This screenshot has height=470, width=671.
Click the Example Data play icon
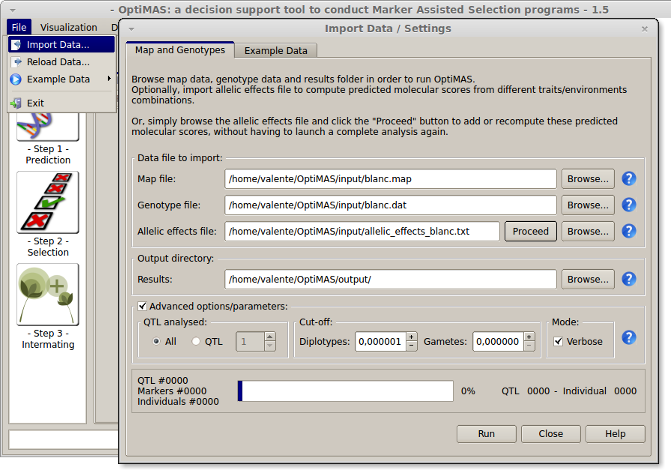pyautogui.click(x=16, y=79)
